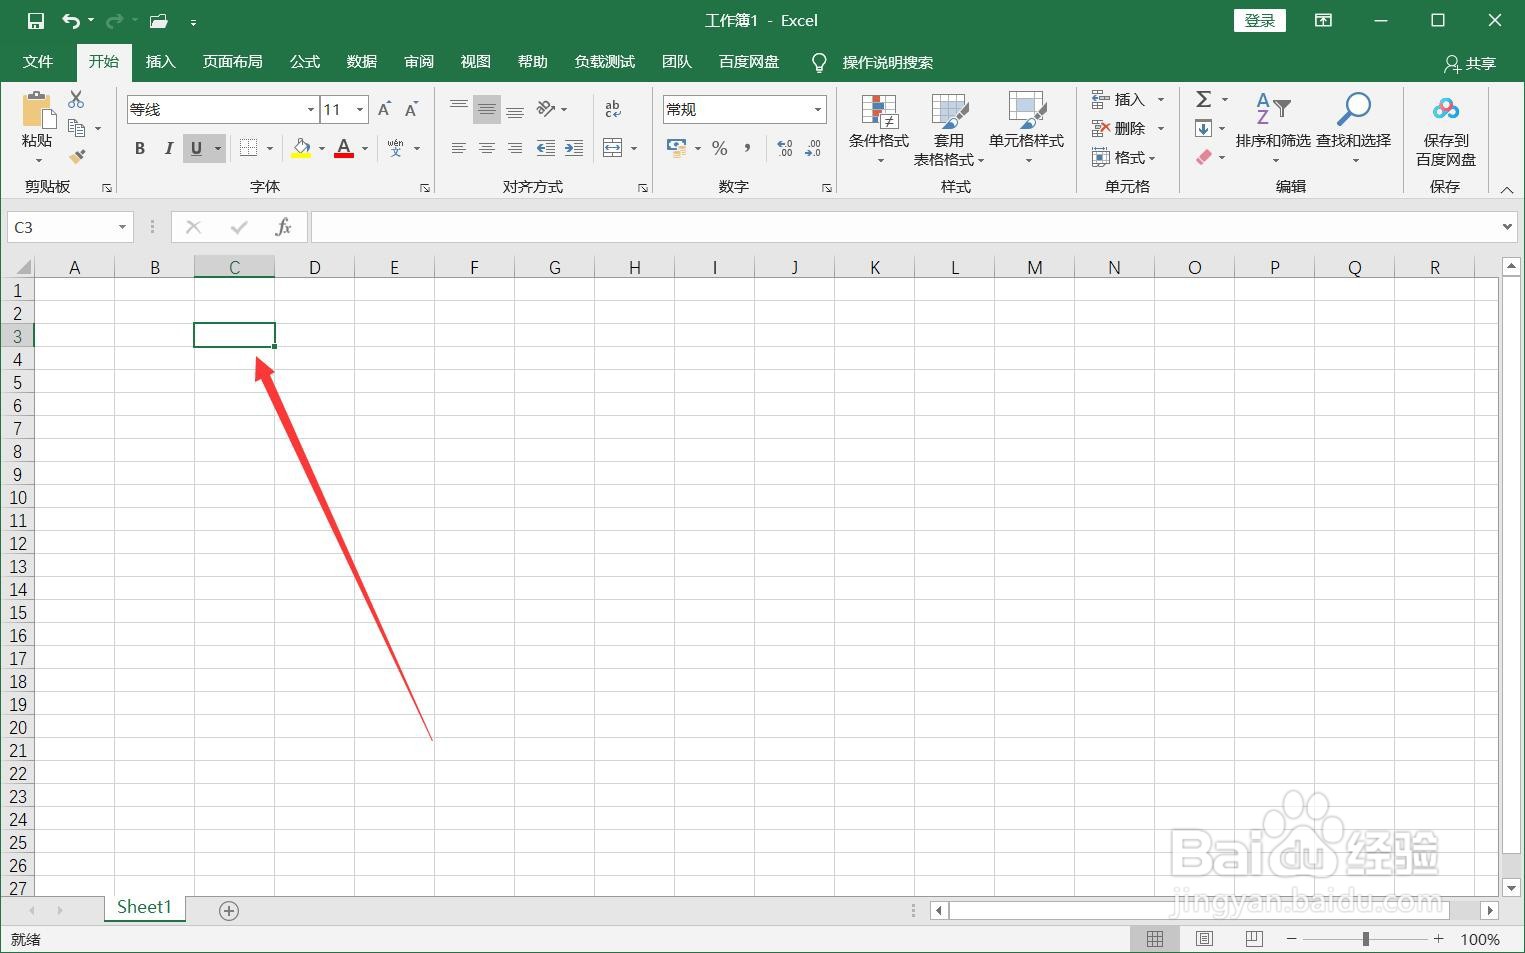The height and width of the screenshot is (953, 1525).
Task: Click the Wrap Text icon
Action: pos(613,109)
